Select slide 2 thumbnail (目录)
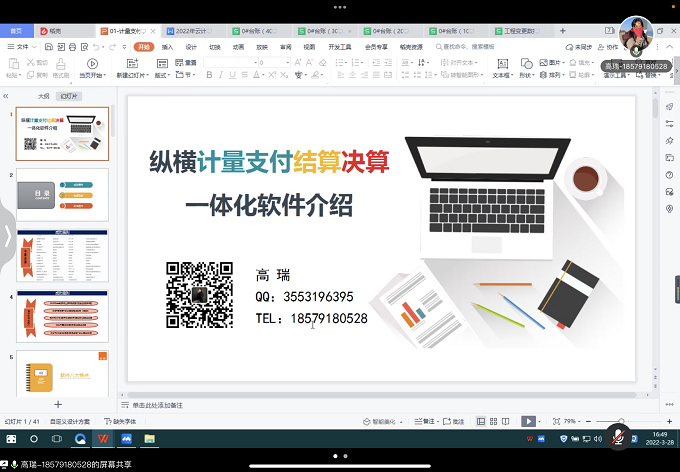 point(62,195)
